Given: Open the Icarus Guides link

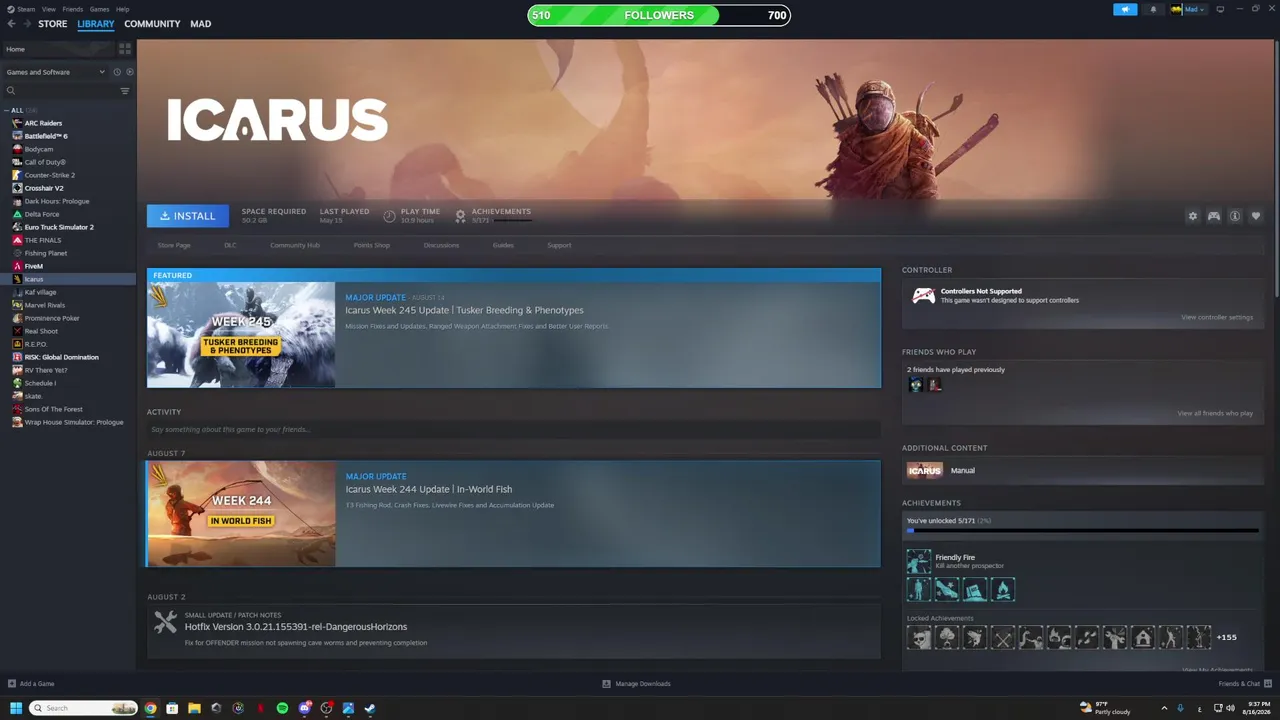Looking at the screenshot, I should (x=503, y=245).
